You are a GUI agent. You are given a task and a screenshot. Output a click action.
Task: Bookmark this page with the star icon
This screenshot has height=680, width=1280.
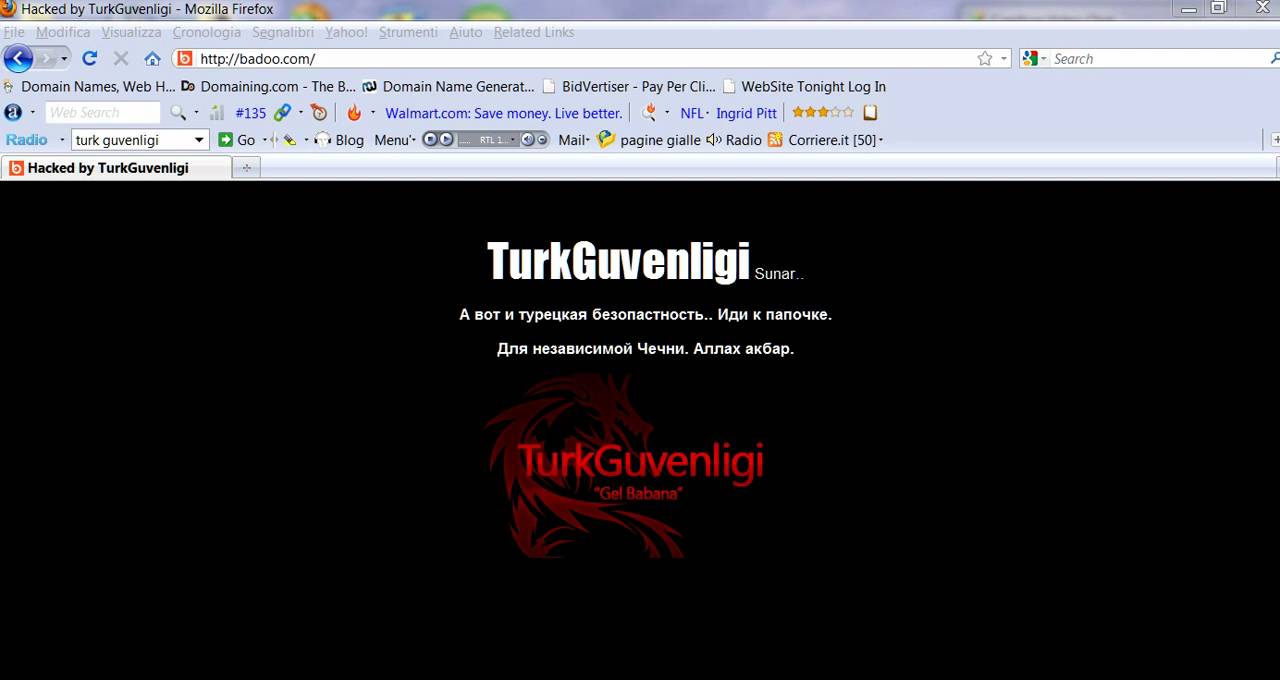point(985,59)
